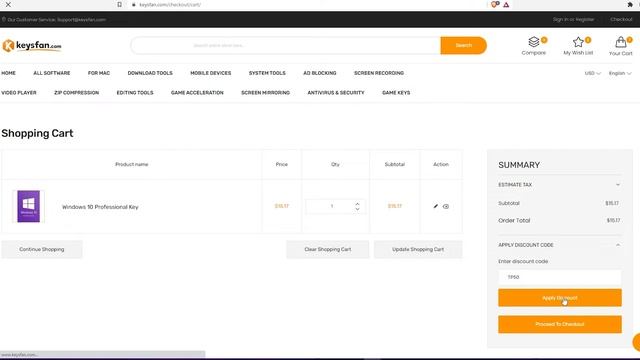Decrease quantity with the down arrow
The width and height of the screenshot is (640, 360).
(x=358, y=209)
